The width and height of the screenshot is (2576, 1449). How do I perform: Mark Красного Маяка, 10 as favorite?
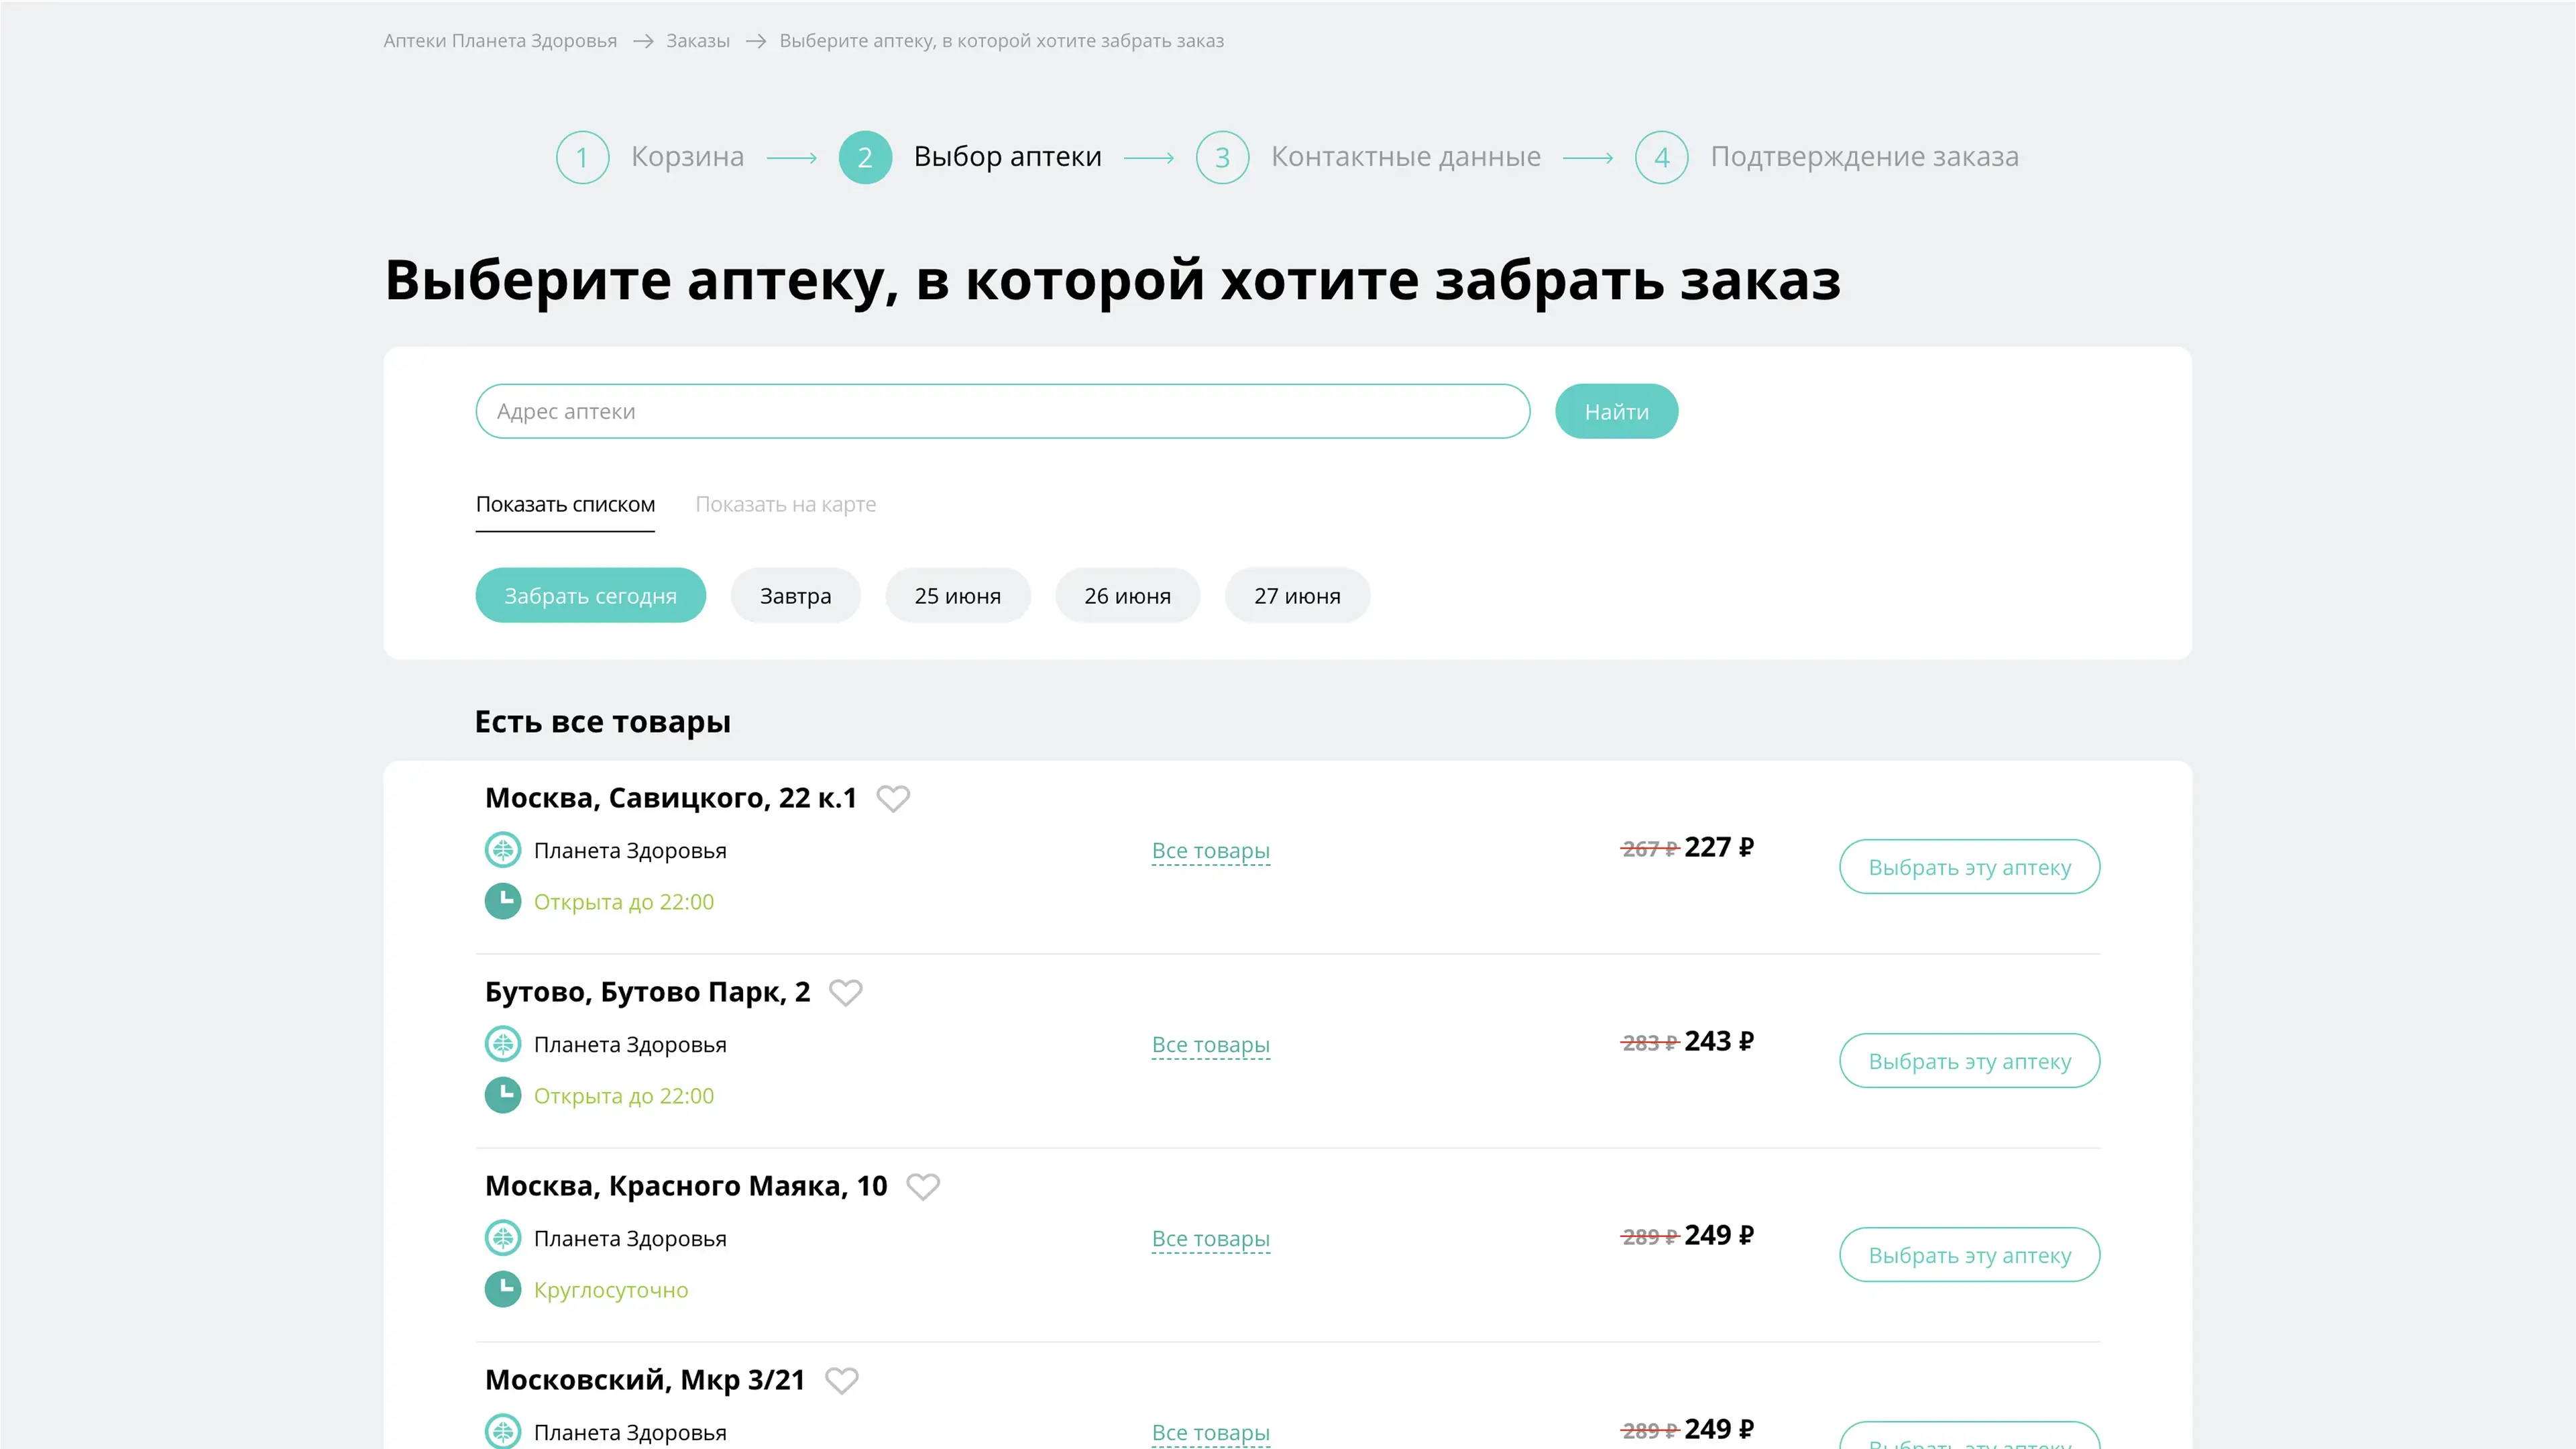[x=923, y=1186]
